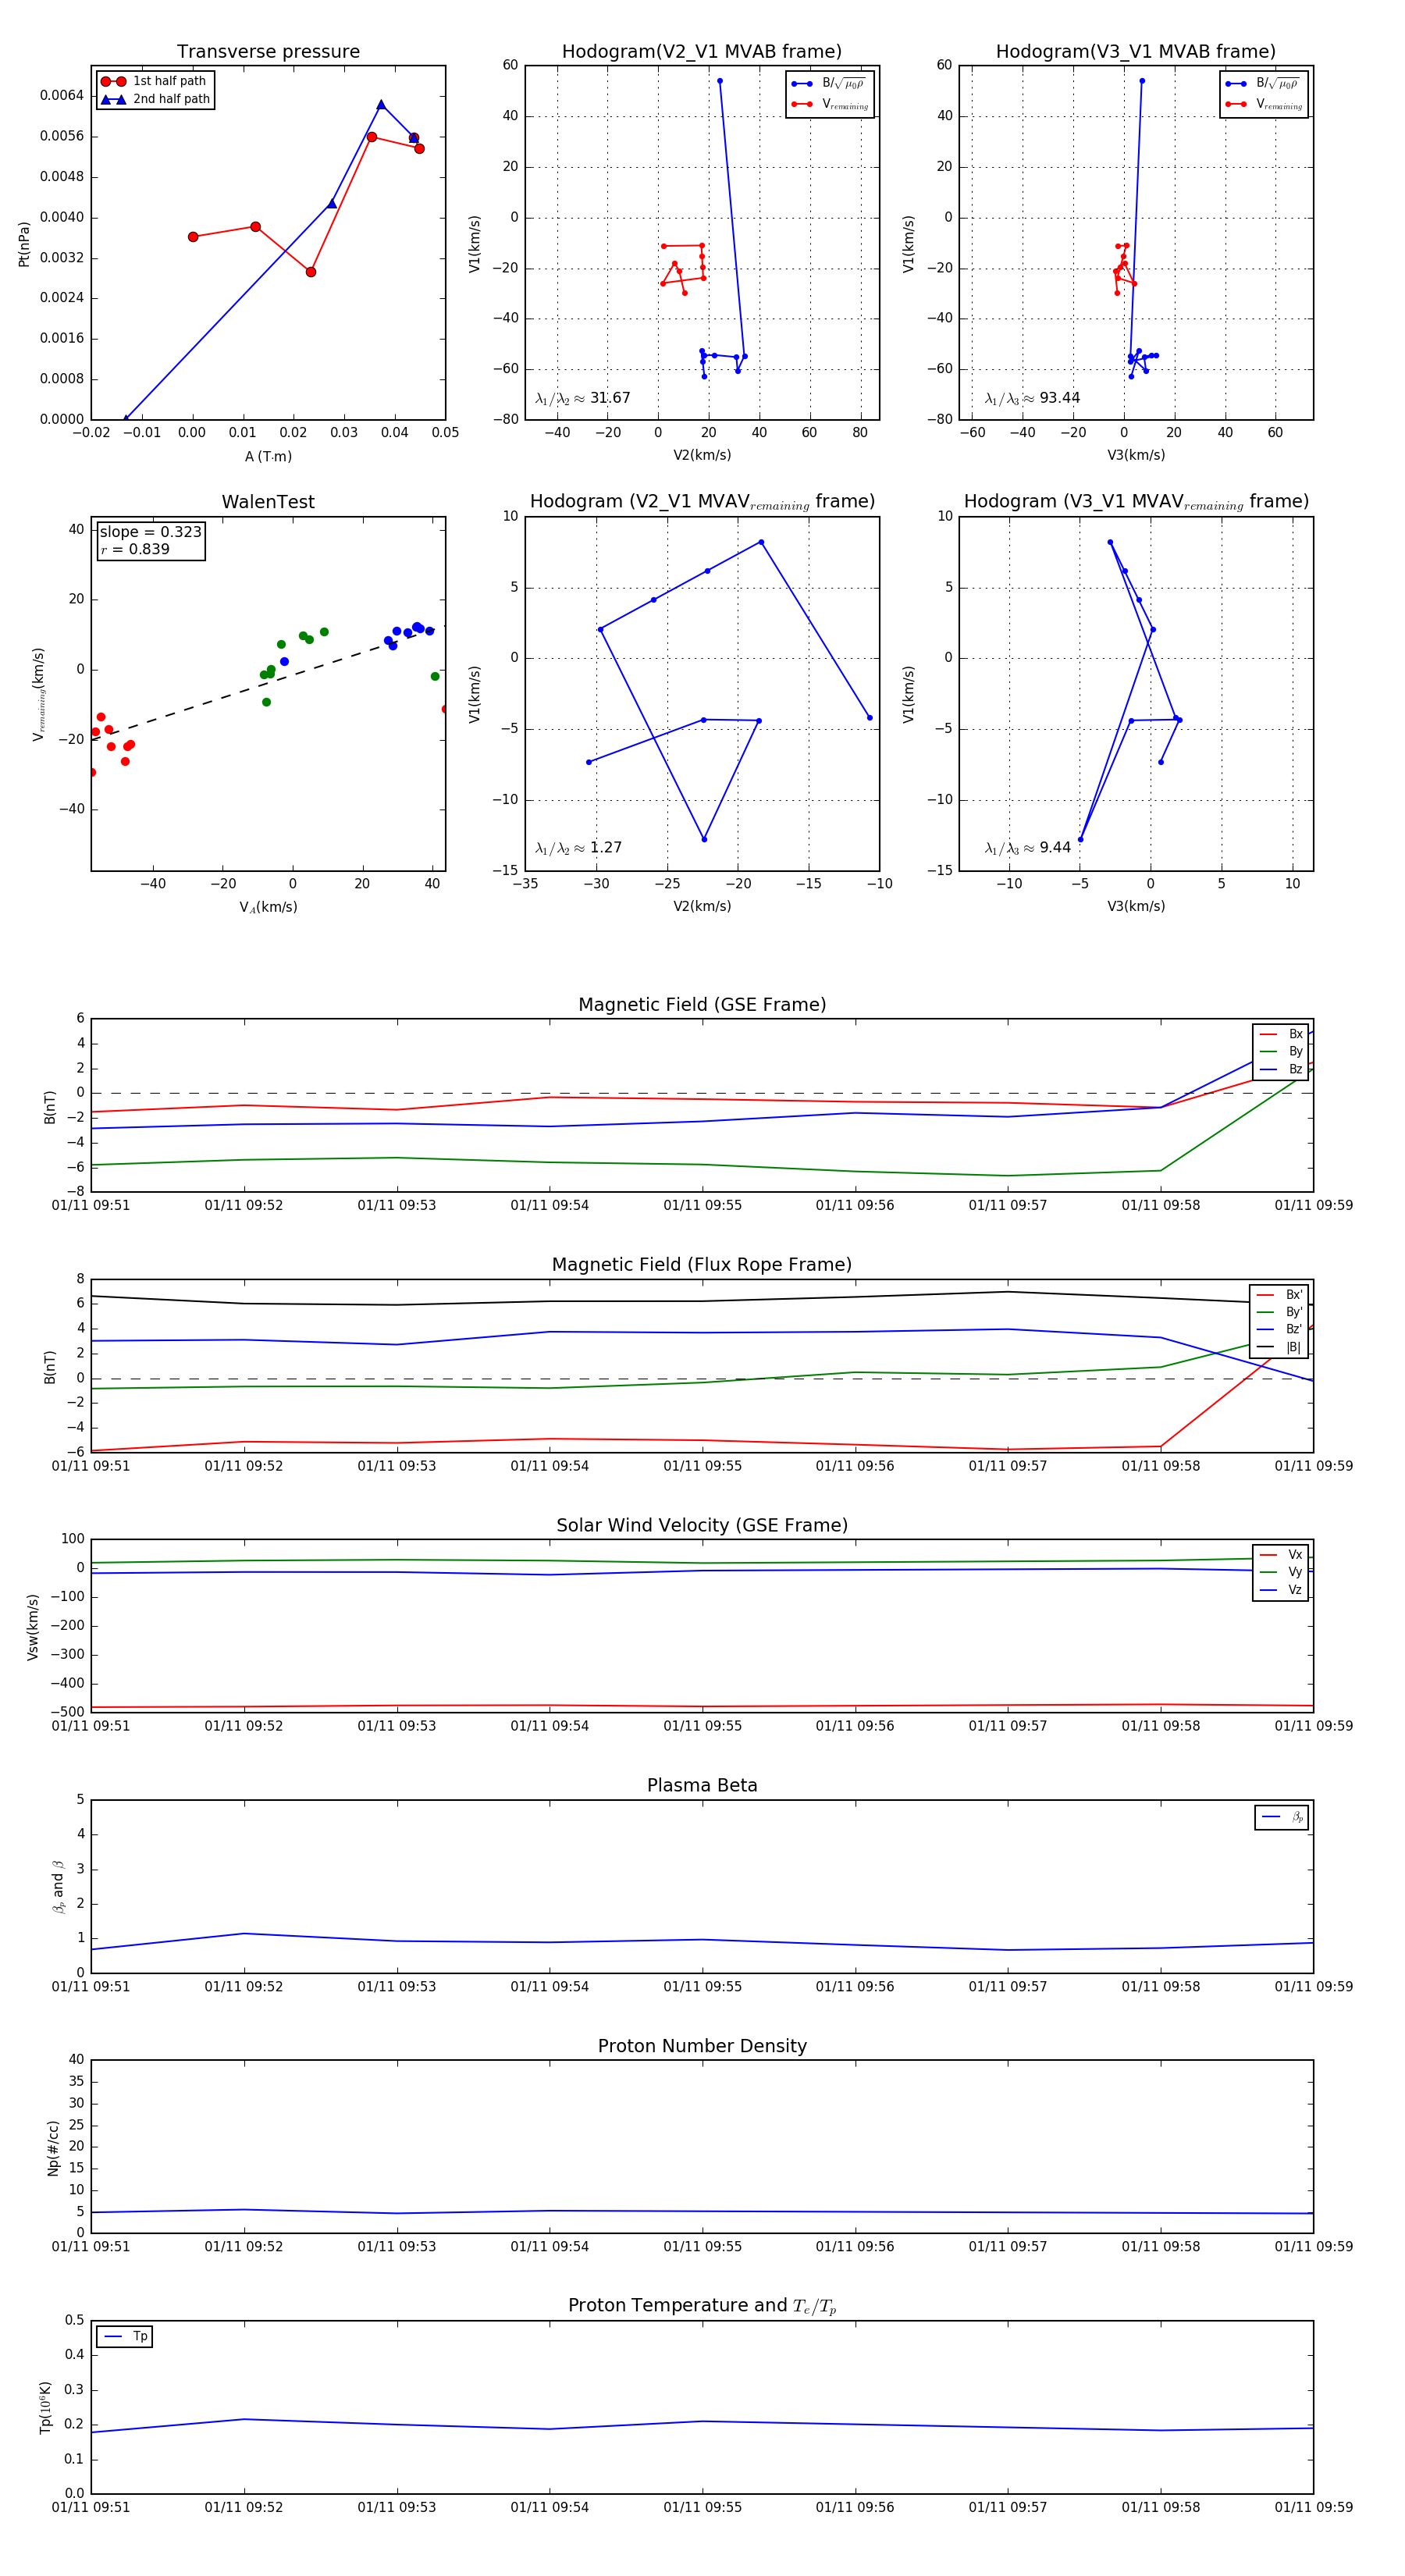Click the 'Bz' legend entry in GSE magnetic field
1405x2576 pixels.
point(1281,1069)
